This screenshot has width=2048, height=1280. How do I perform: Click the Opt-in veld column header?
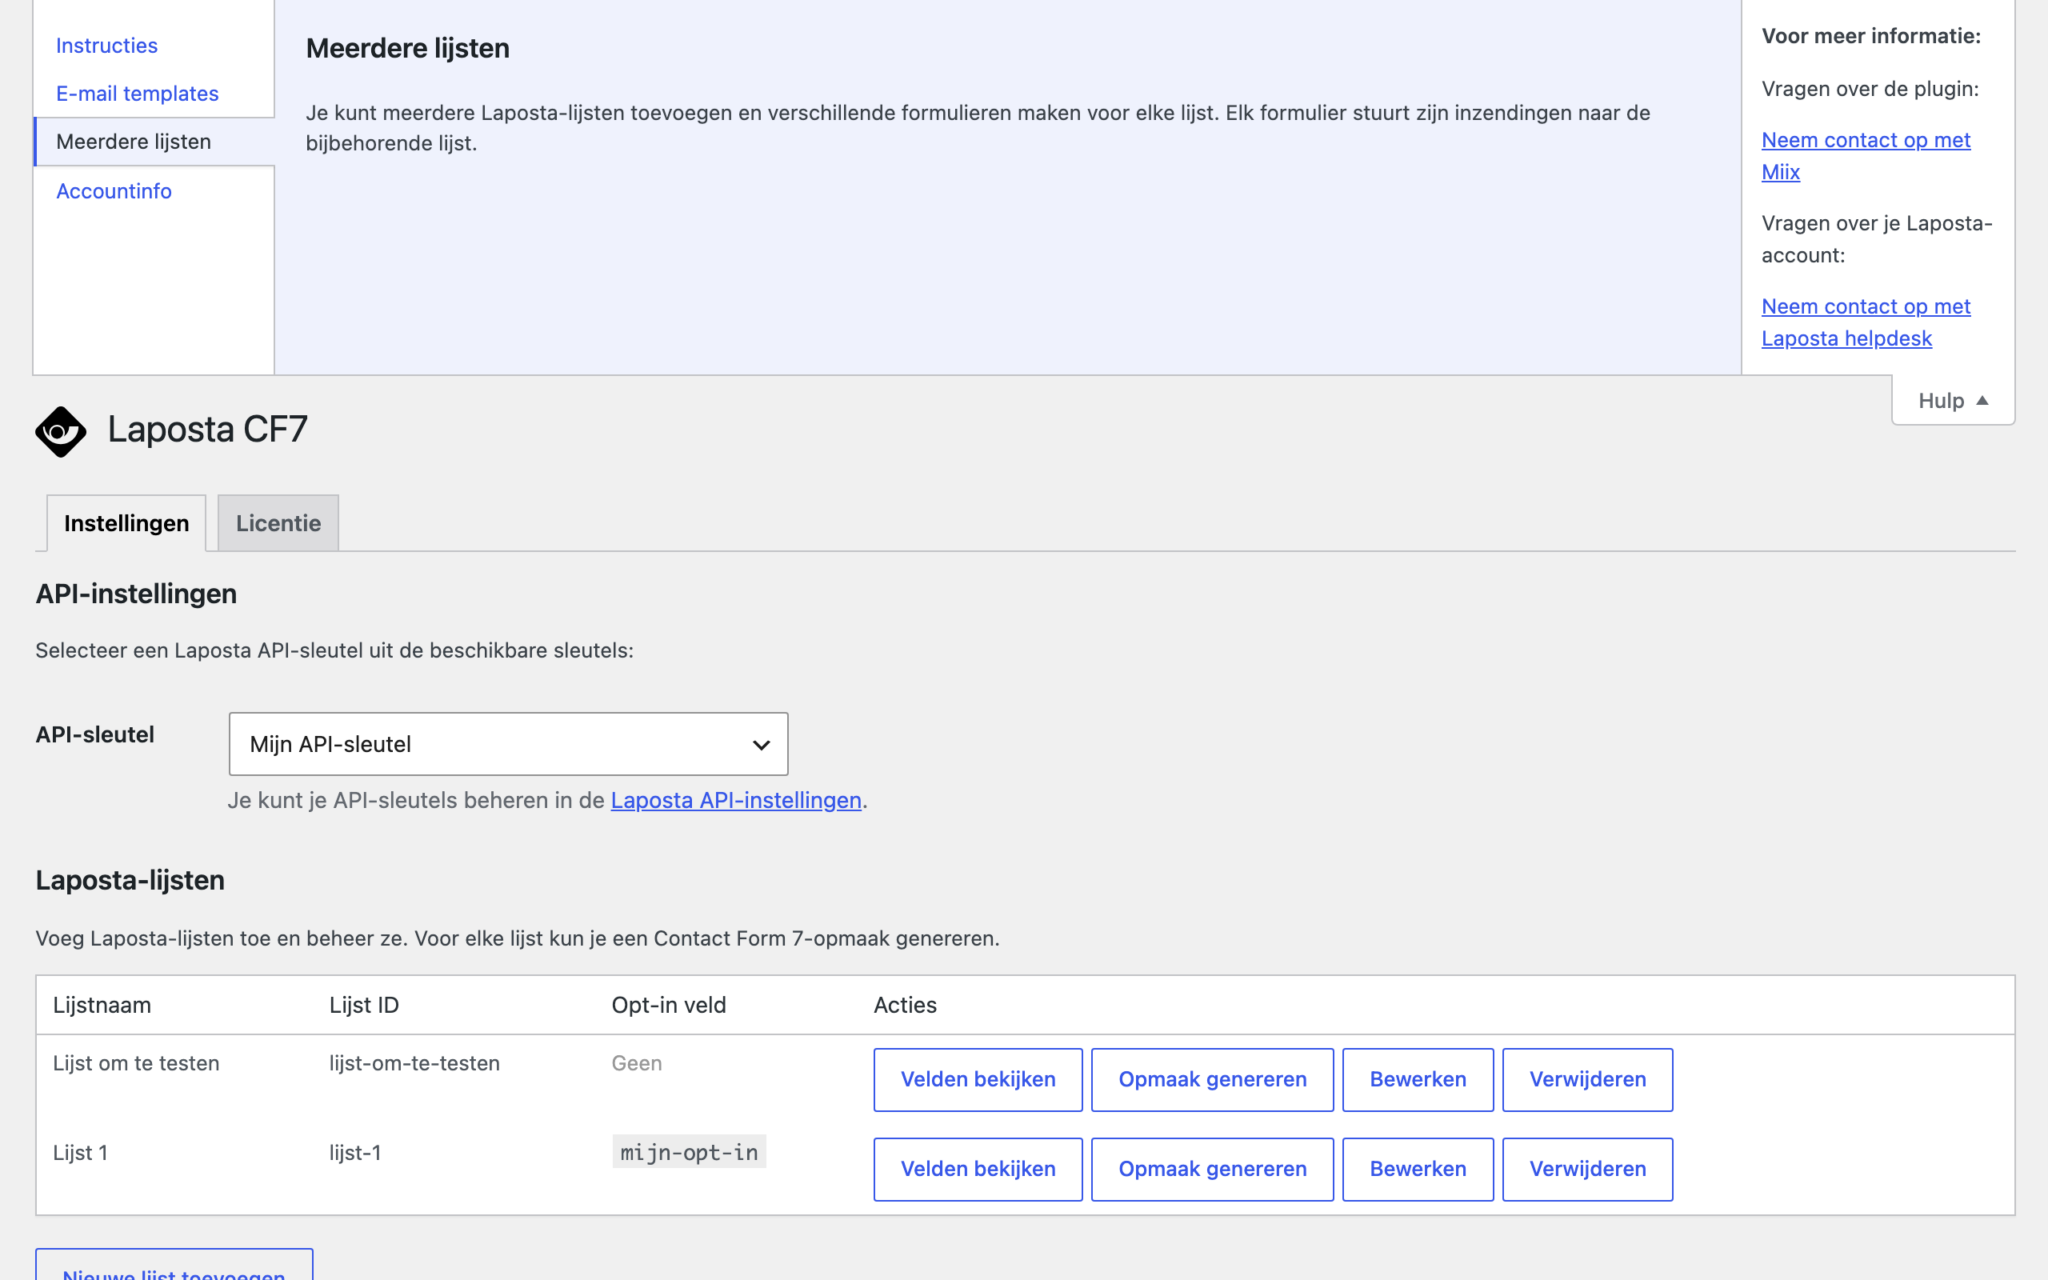pyautogui.click(x=669, y=1005)
